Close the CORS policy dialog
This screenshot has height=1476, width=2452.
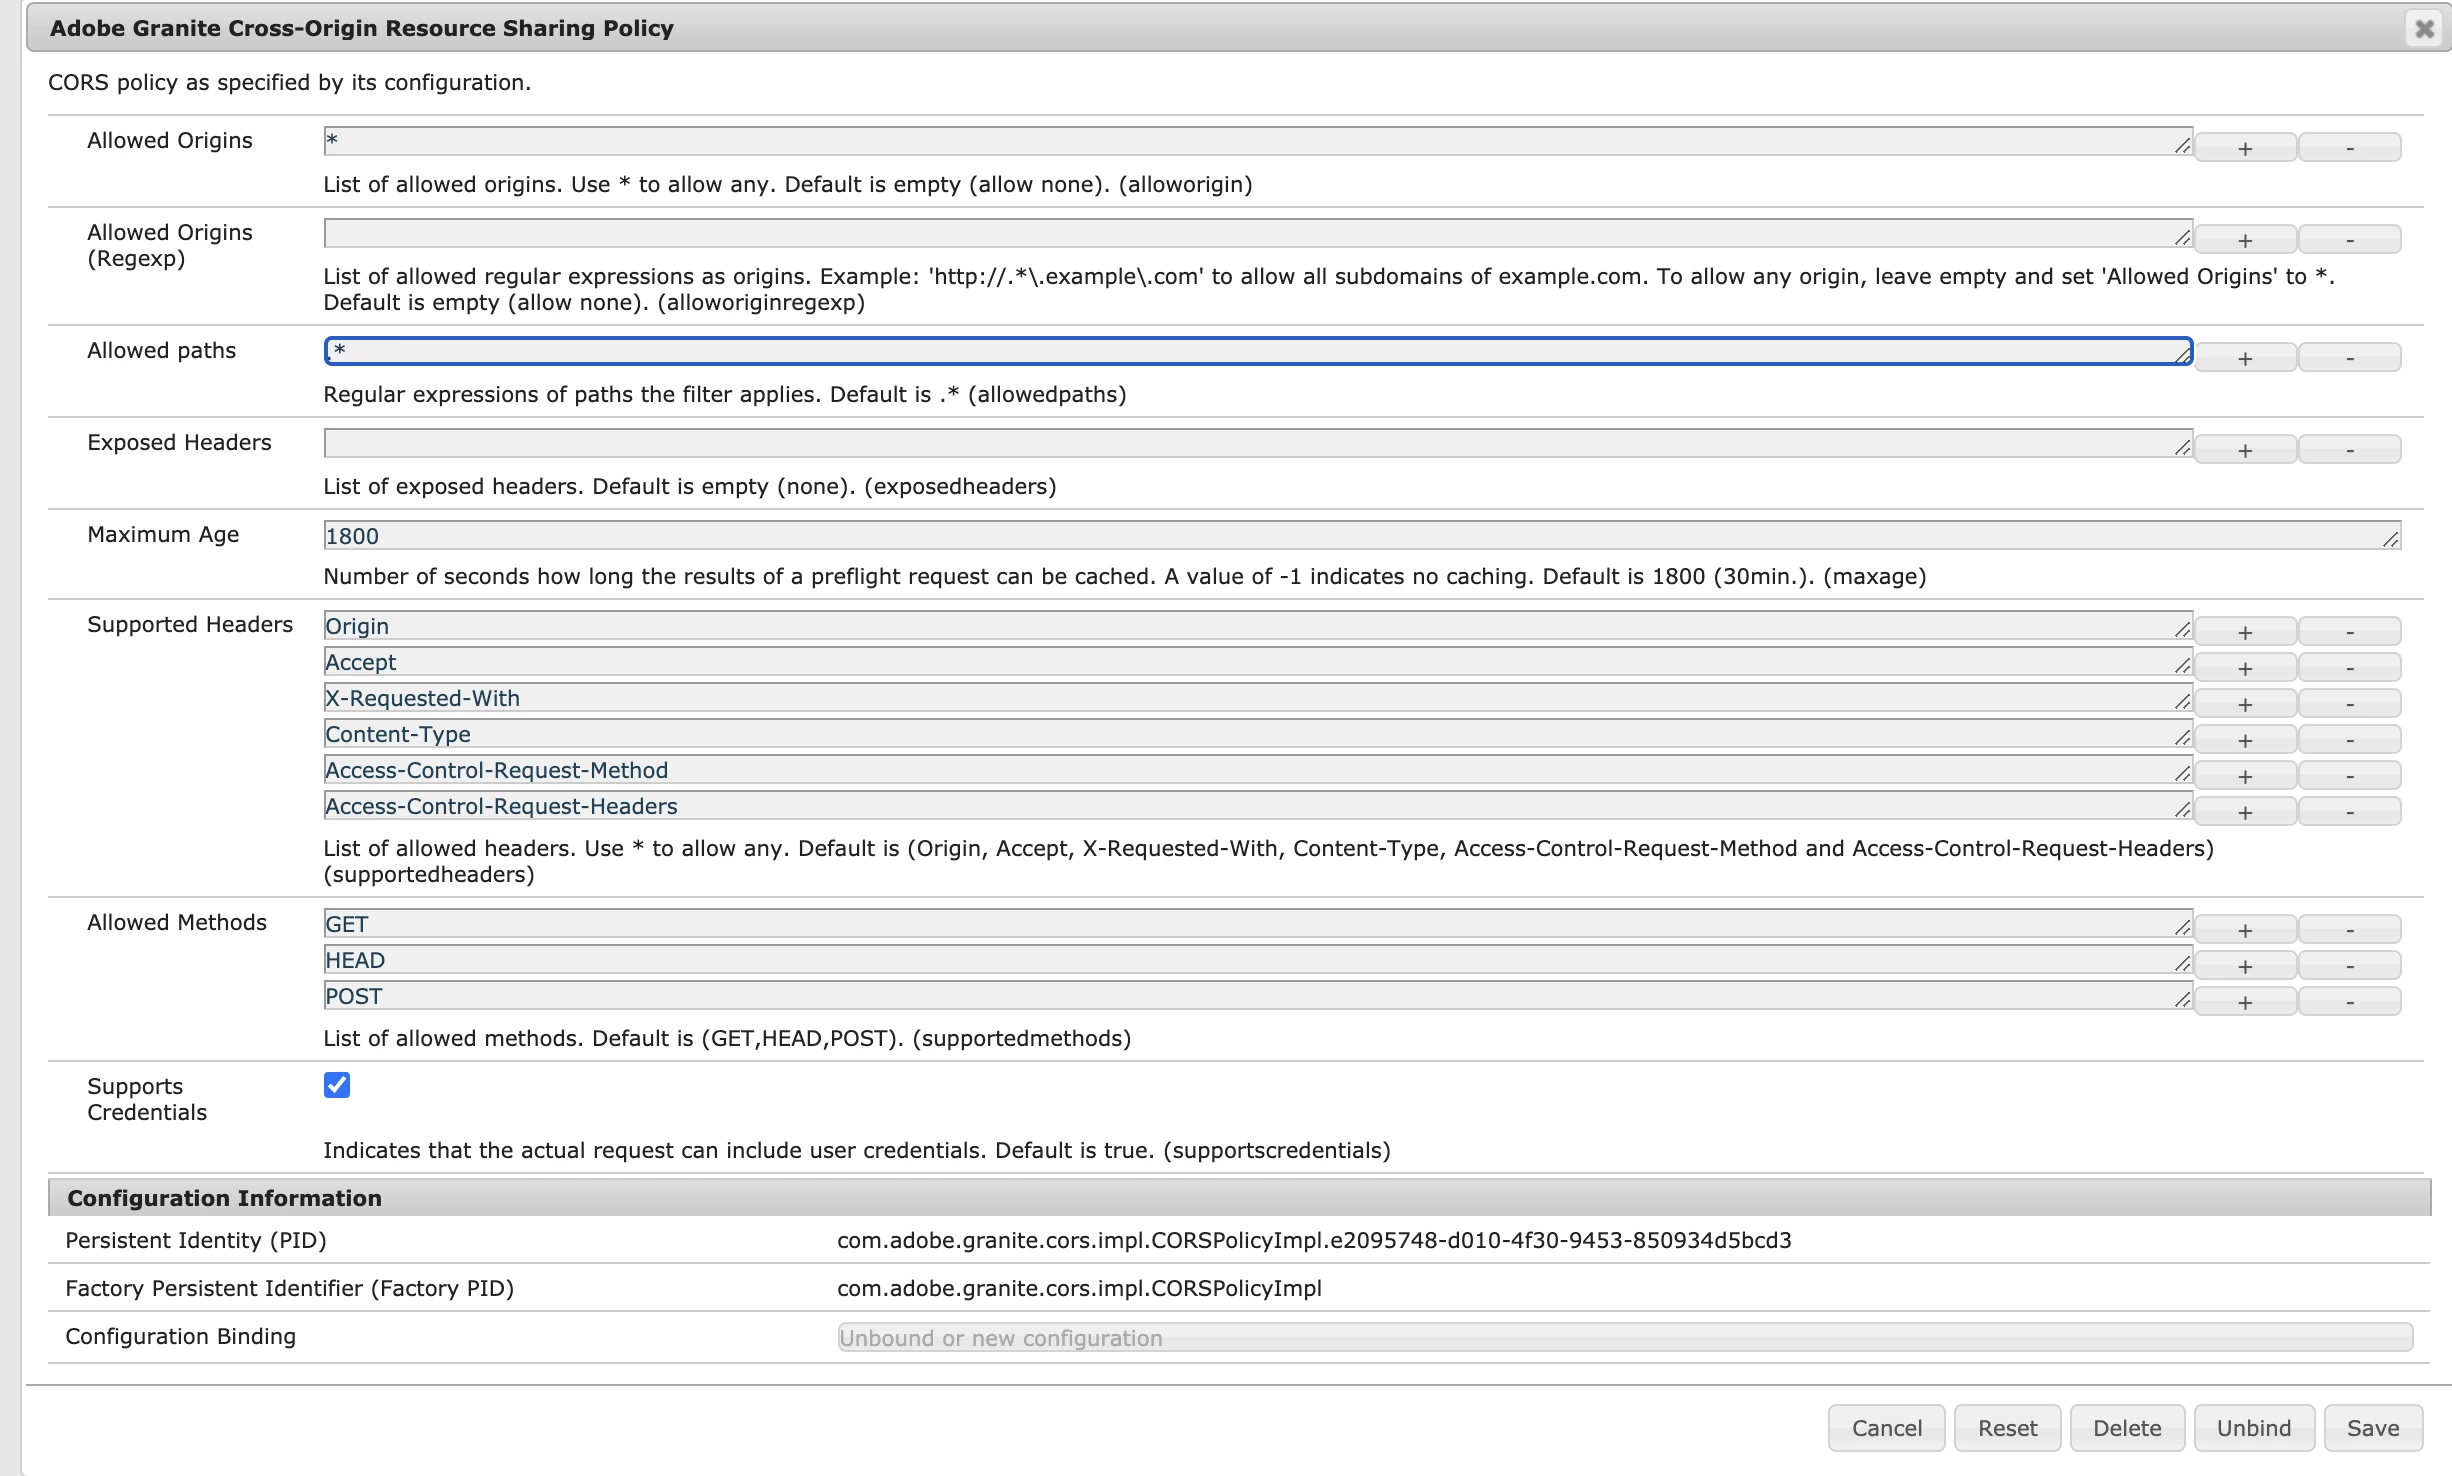point(2424,28)
